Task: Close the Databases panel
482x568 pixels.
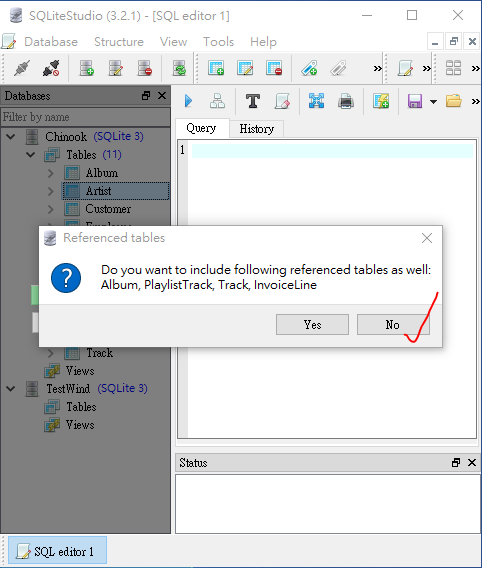Action: click(x=162, y=96)
